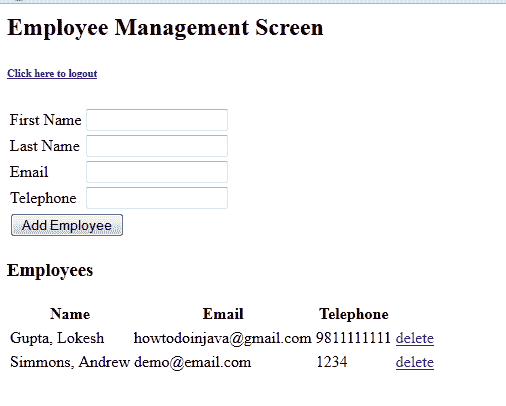Click the 'Email' form label
506x406 pixels.
tap(29, 172)
